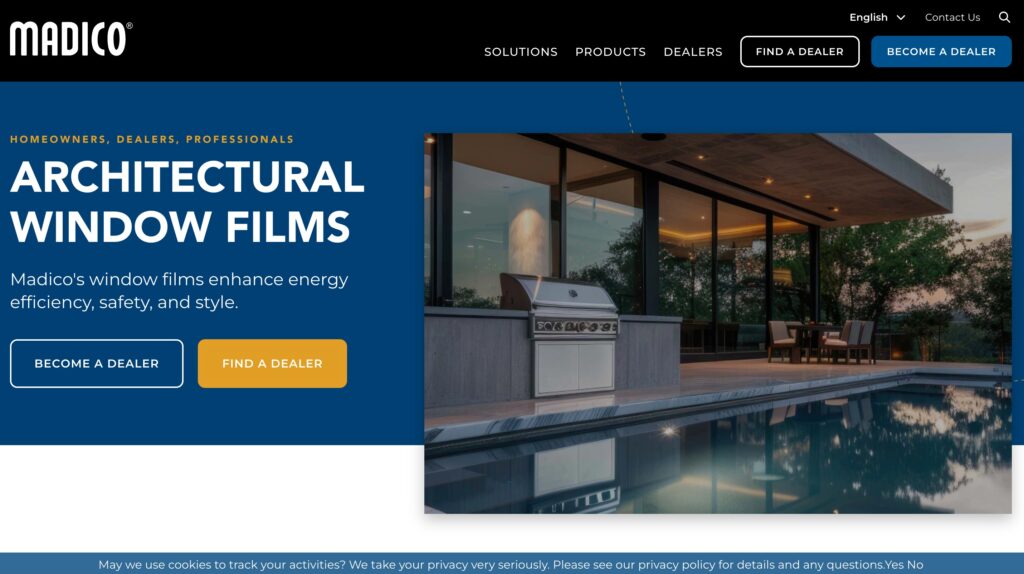Image resolution: width=1024 pixels, height=574 pixels.
Task: Accept cookies by clicking Yes
Action: 895,565
